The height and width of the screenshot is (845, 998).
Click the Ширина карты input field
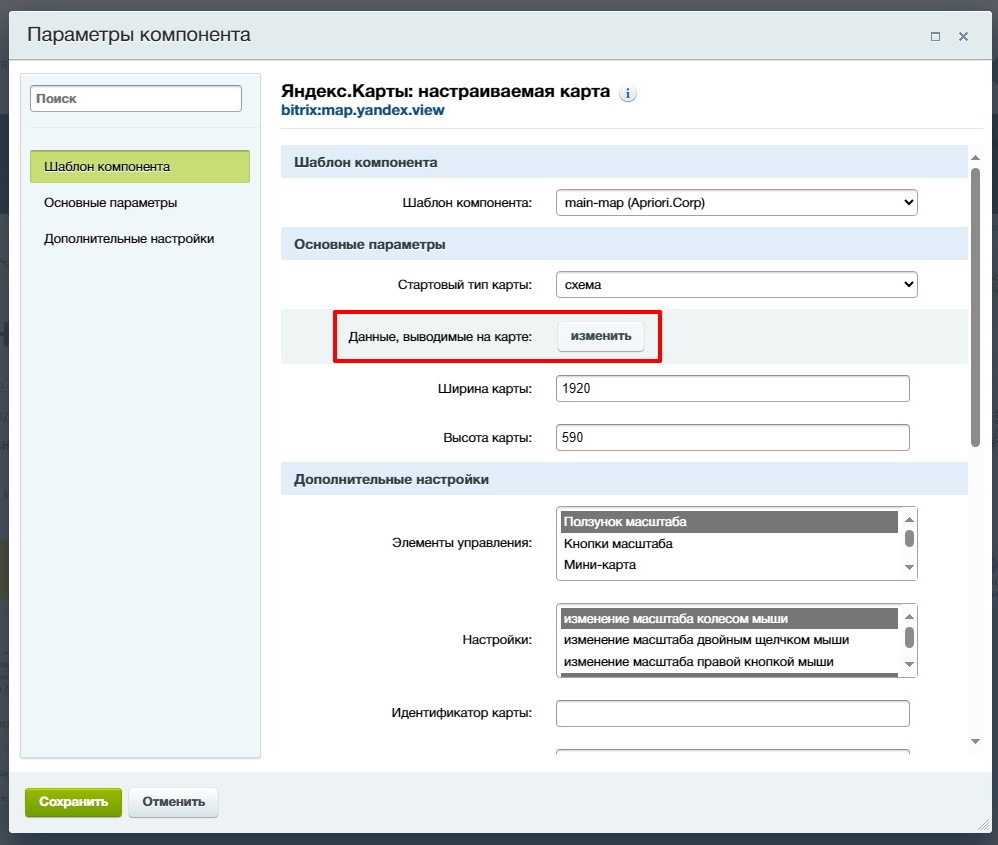pyautogui.click(x=733, y=388)
